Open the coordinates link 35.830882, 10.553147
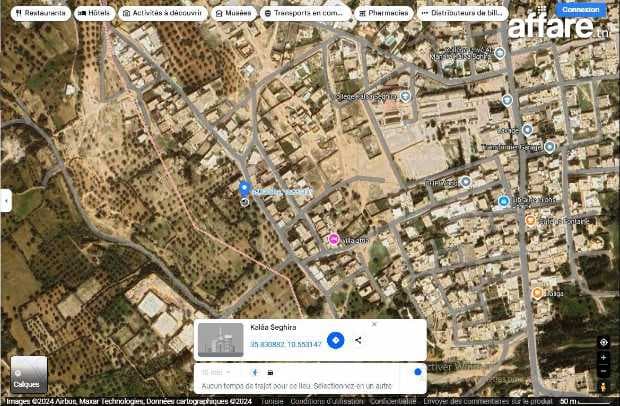Image resolution: width=620 pixels, height=406 pixels. (285, 344)
